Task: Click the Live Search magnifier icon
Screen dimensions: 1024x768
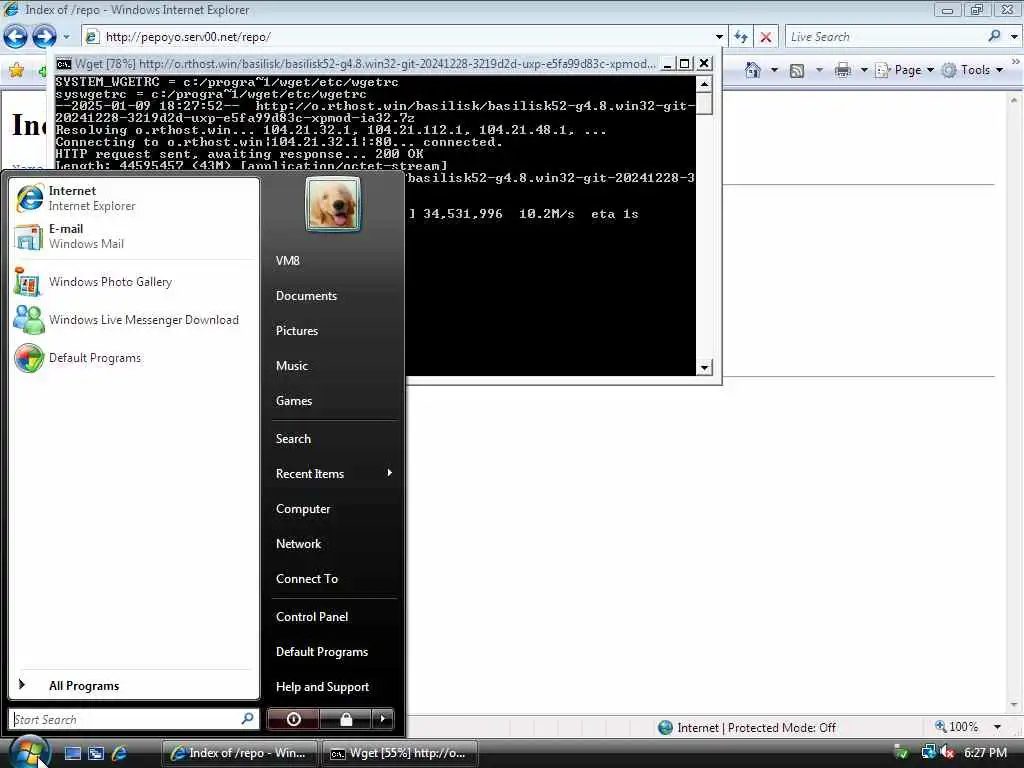Action: coord(994,36)
